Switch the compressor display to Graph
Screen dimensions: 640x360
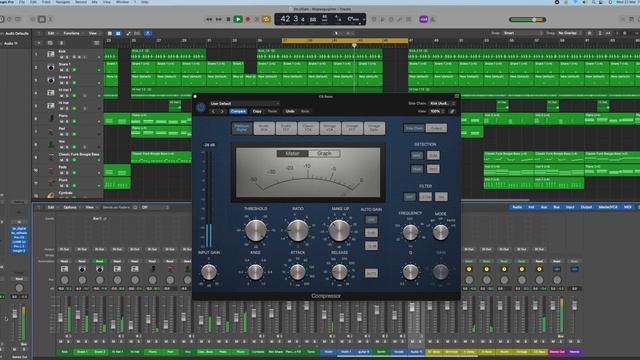pos(324,153)
